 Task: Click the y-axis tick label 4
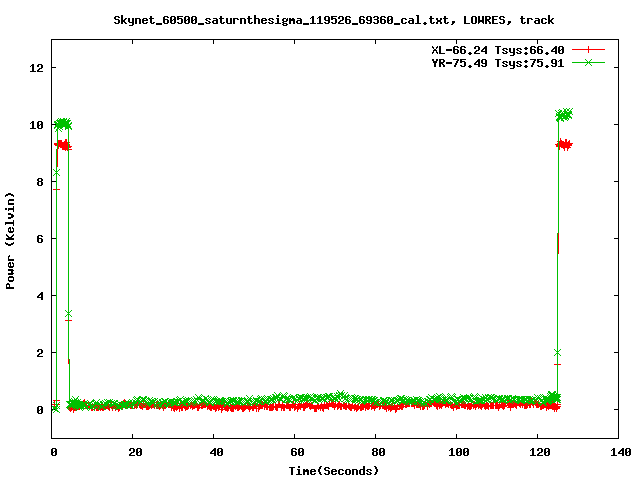tap(40, 296)
